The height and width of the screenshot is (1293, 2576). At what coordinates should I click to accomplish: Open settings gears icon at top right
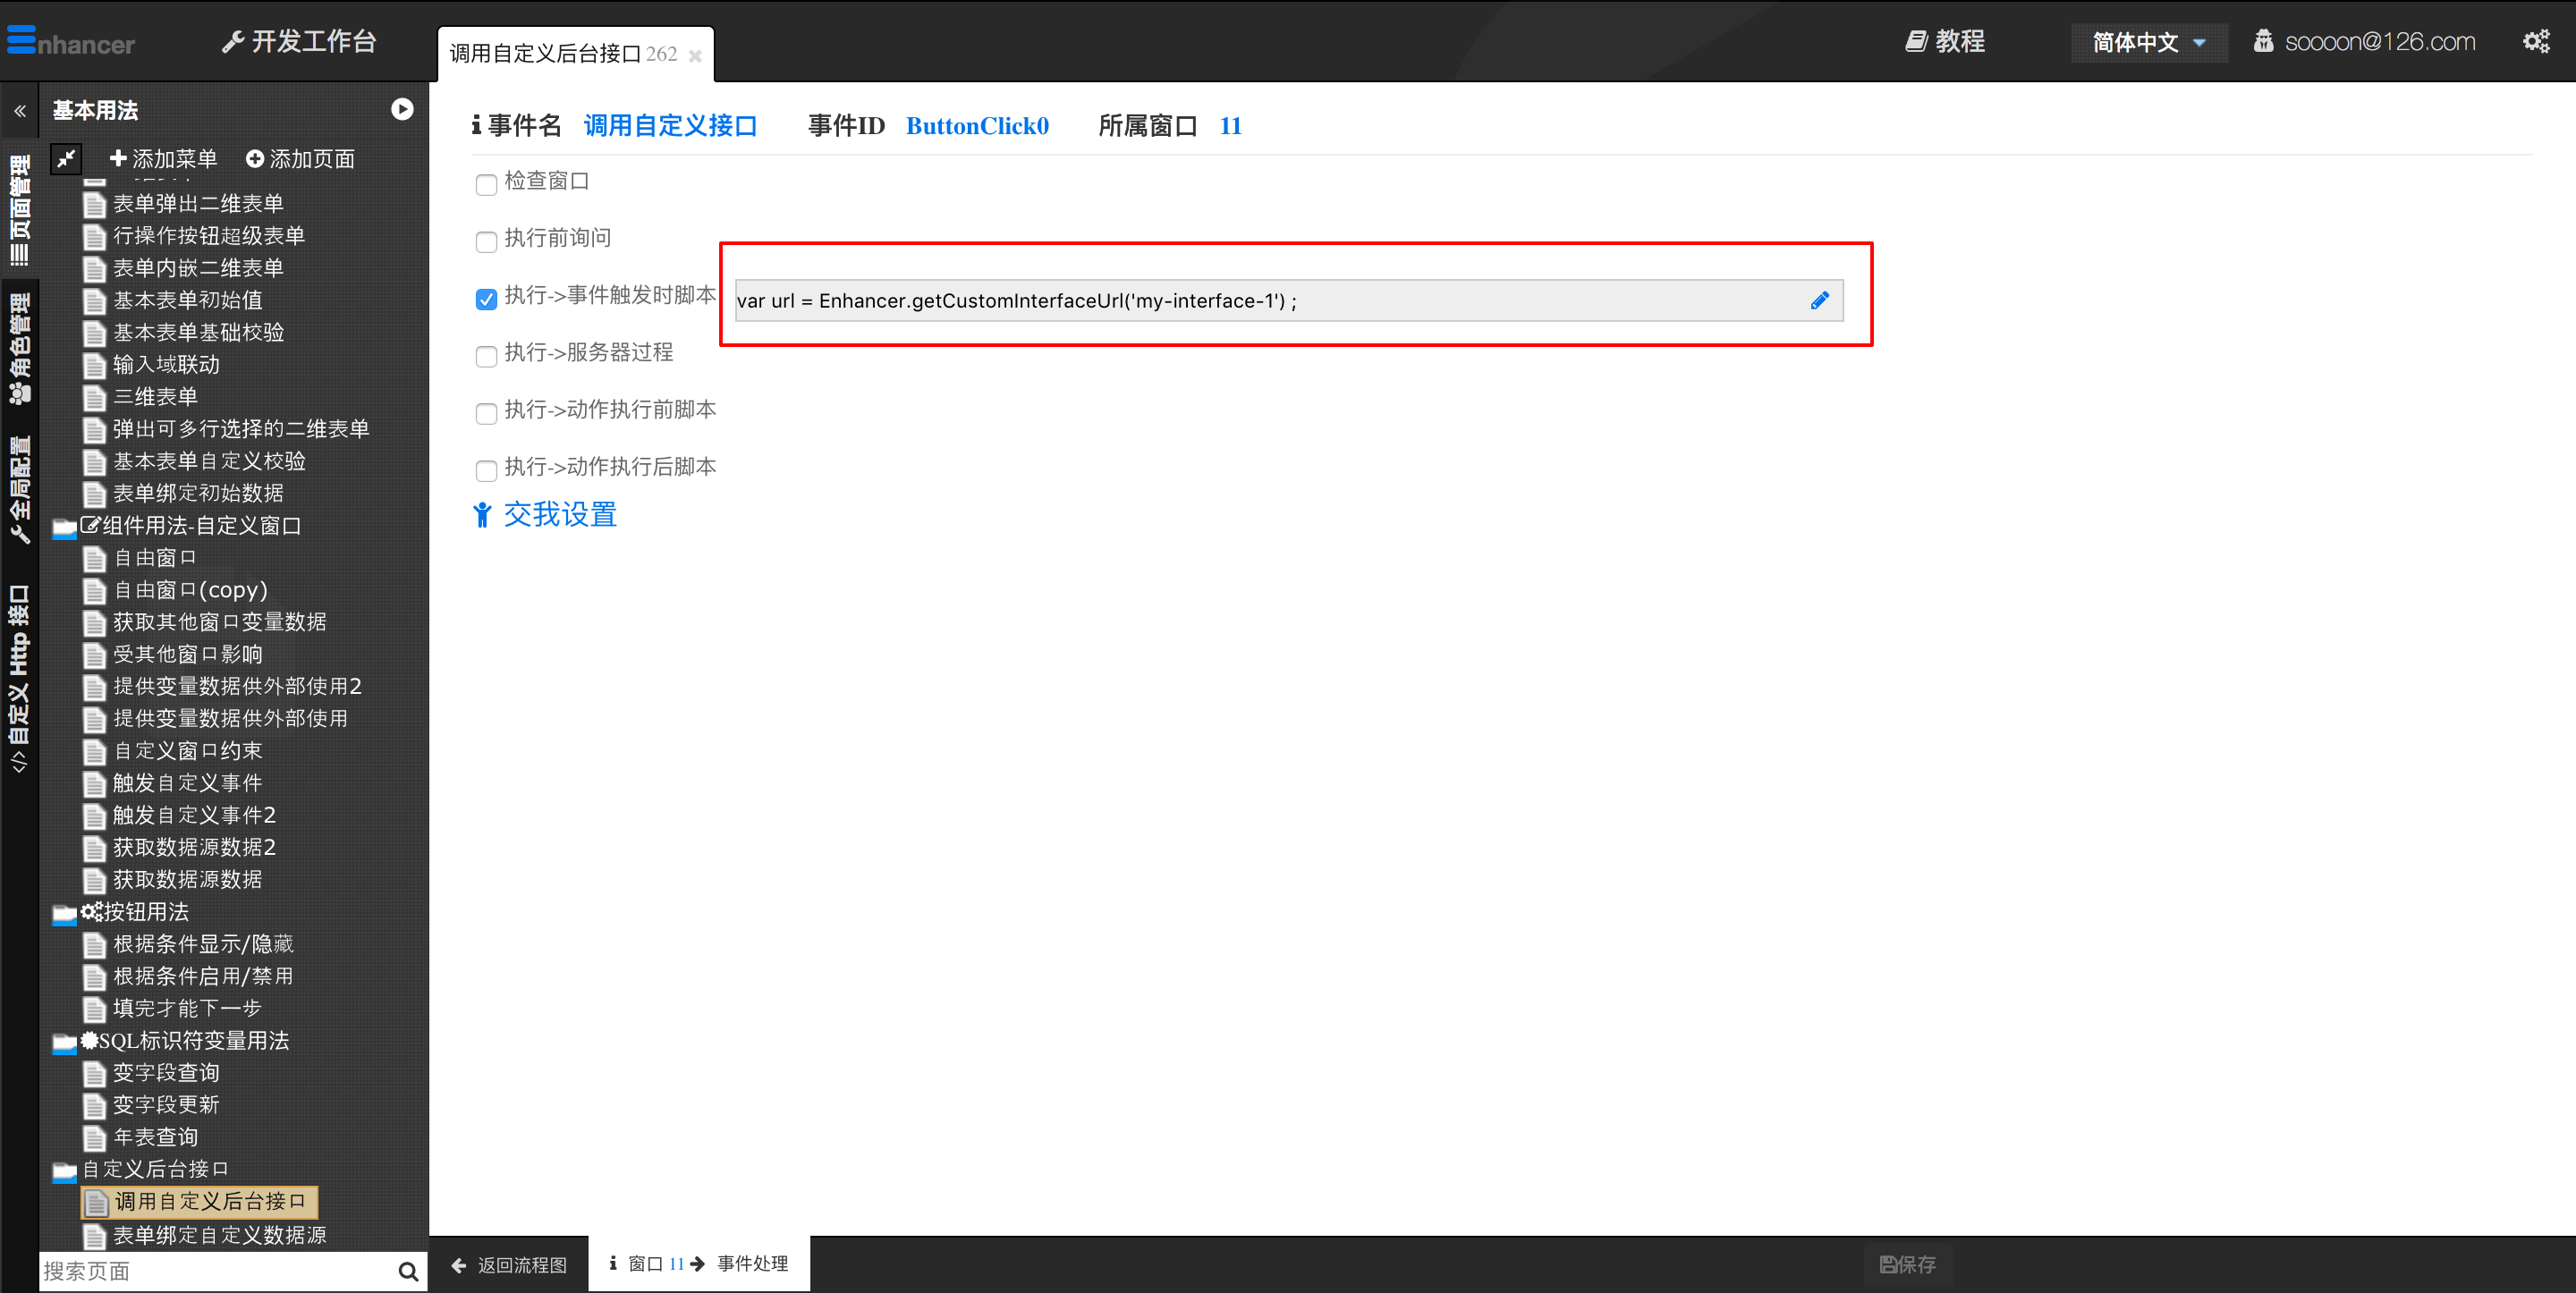point(2535,41)
